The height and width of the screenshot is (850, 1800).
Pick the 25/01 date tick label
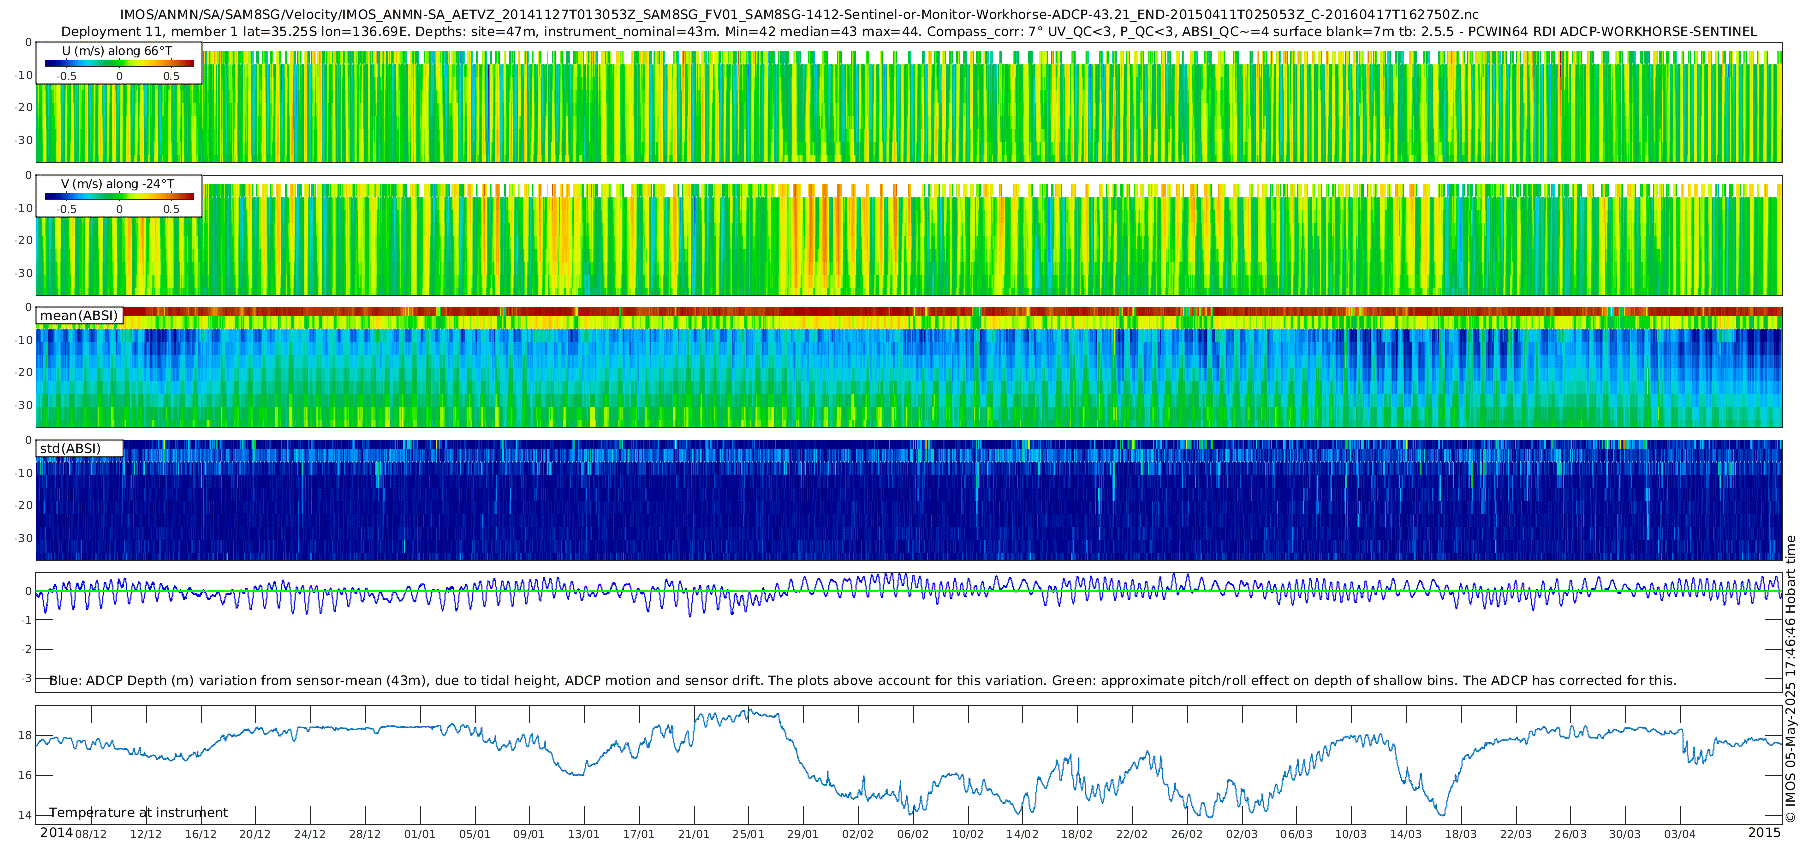point(748,834)
